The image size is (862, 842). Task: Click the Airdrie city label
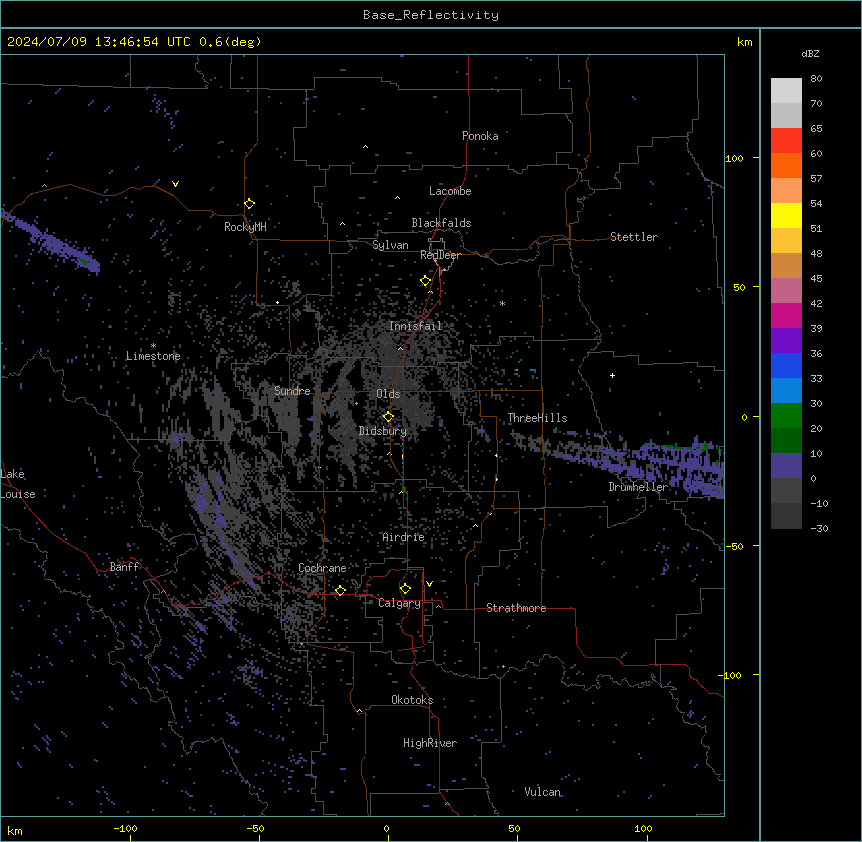click(404, 537)
